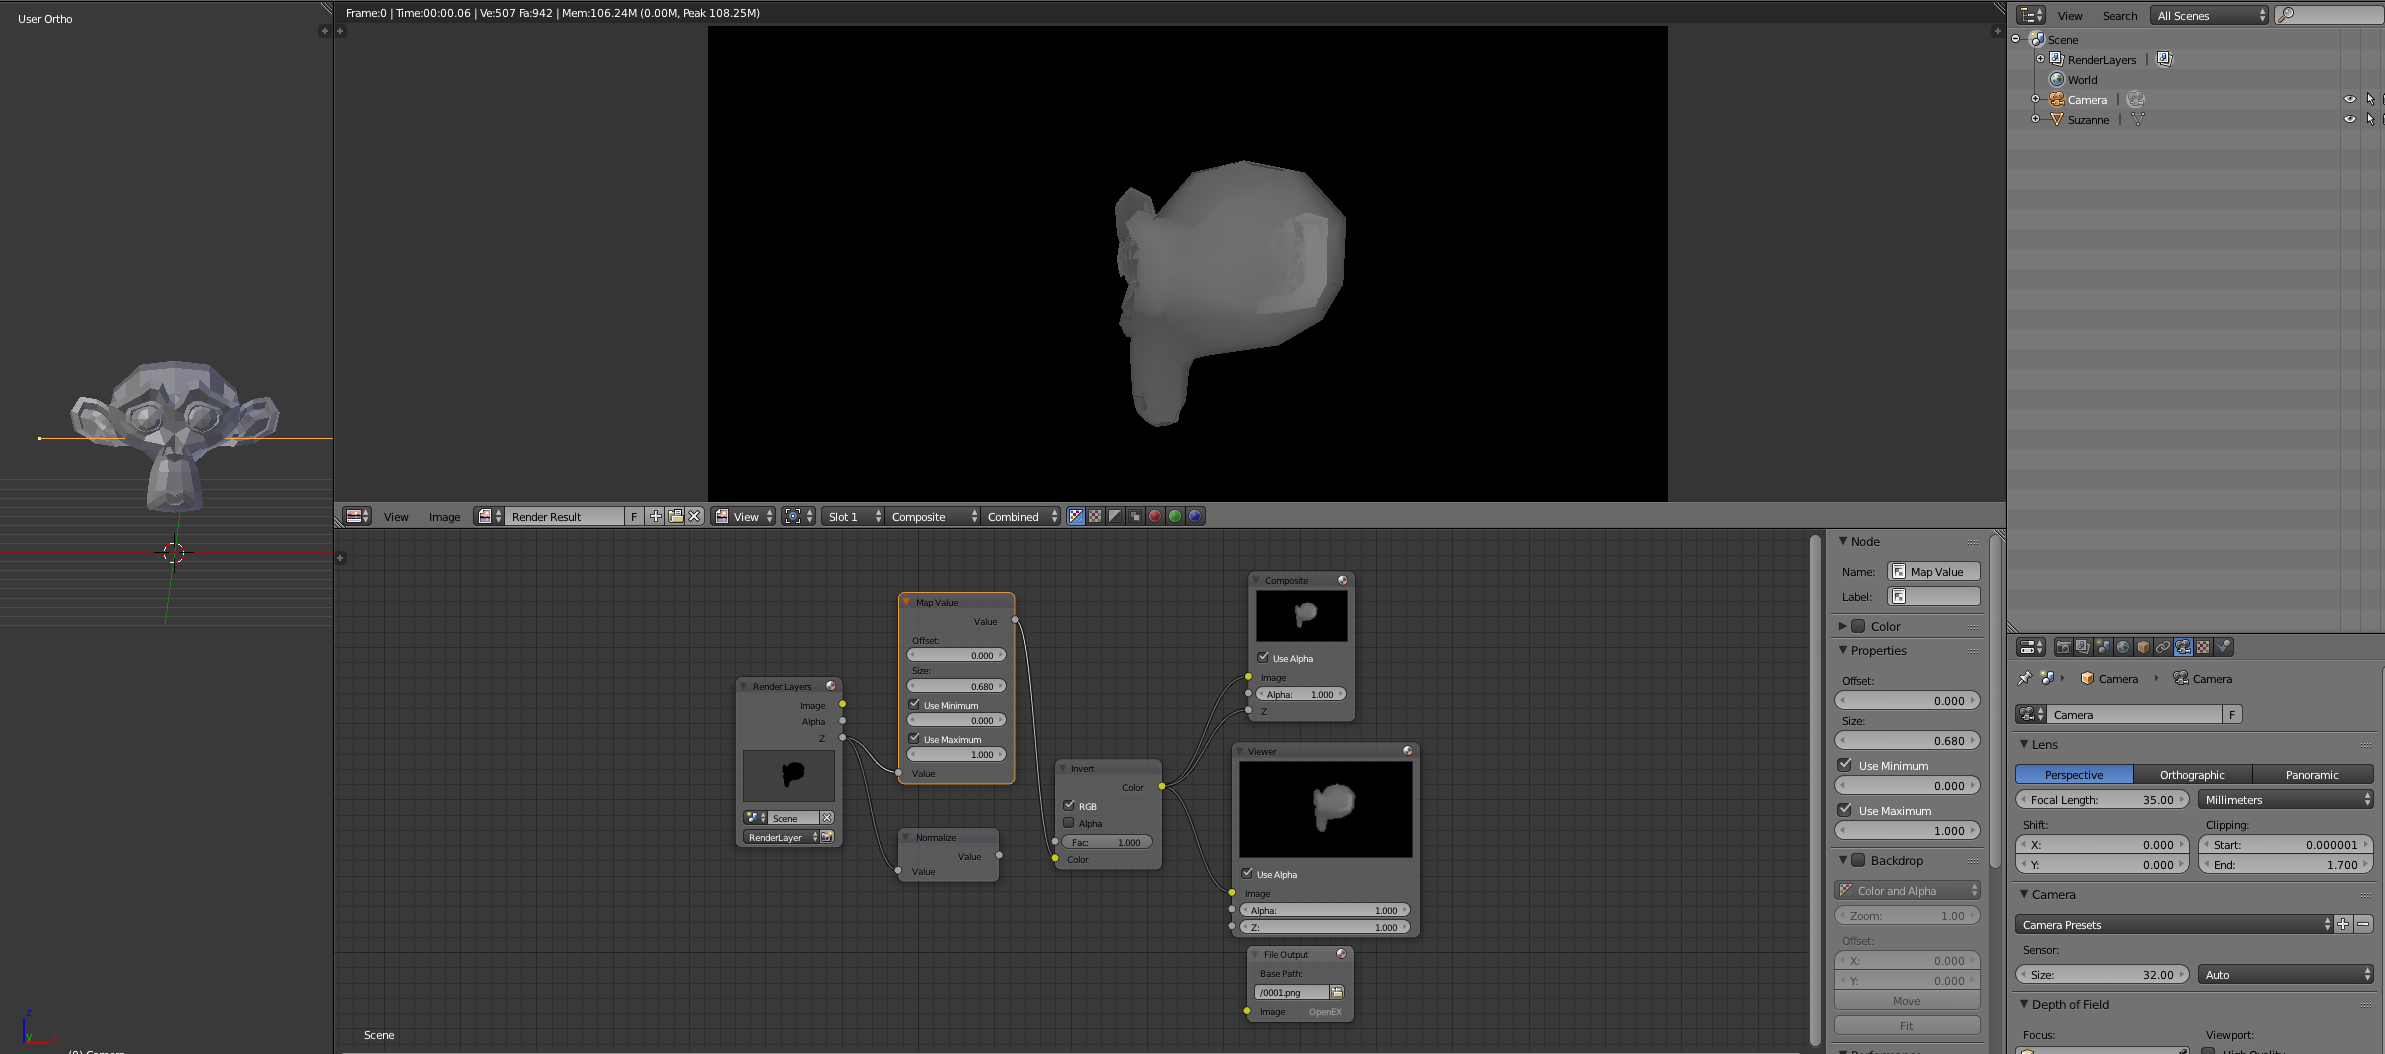Open the Render properties tab (camera icon)
The width and height of the screenshot is (2385, 1054).
coord(2064,647)
